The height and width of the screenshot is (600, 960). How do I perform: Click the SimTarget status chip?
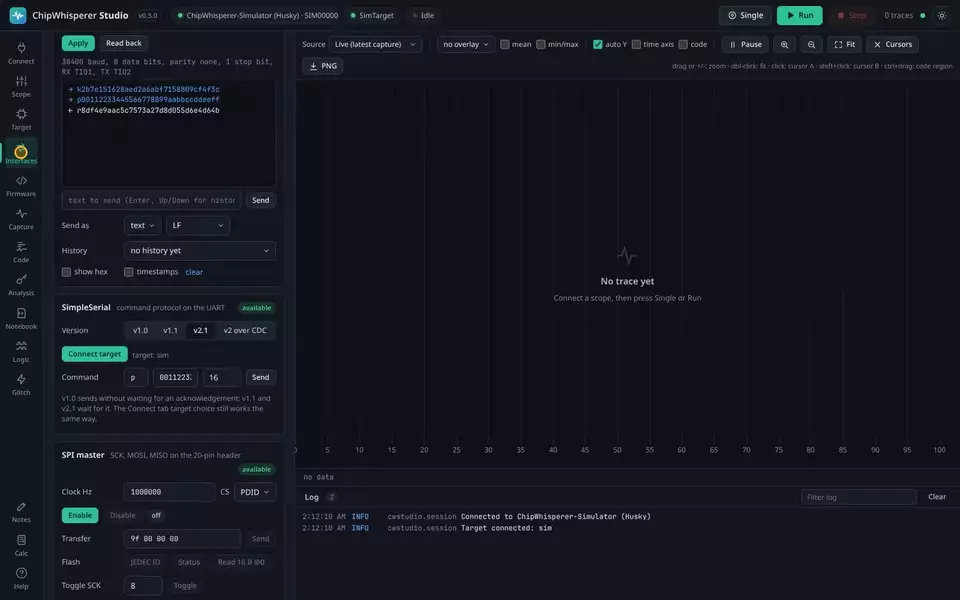tap(372, 15)
